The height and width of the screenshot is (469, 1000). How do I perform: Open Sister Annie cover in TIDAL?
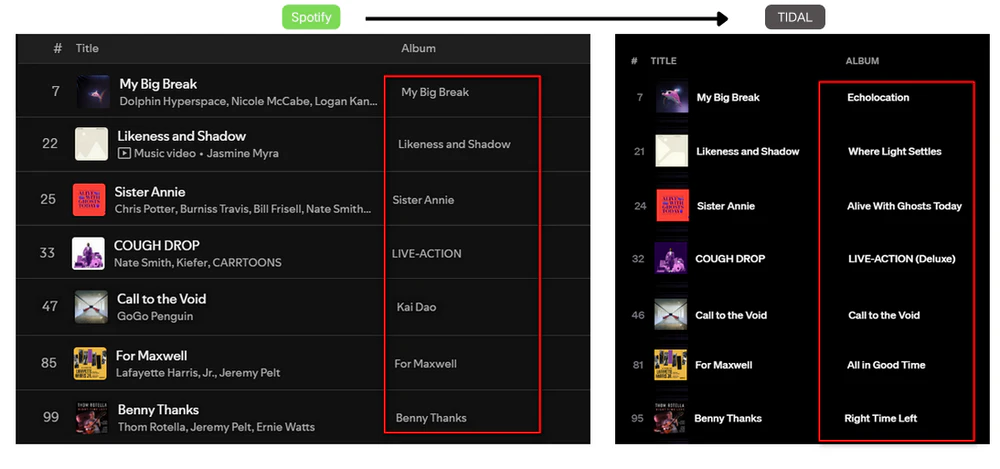click(673, 205)
